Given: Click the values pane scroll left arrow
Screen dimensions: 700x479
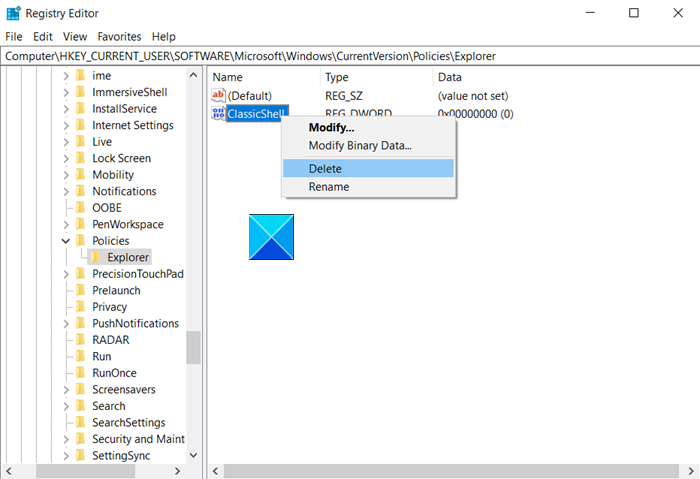Looking at the screenshot, I should (x=216, y=471).
